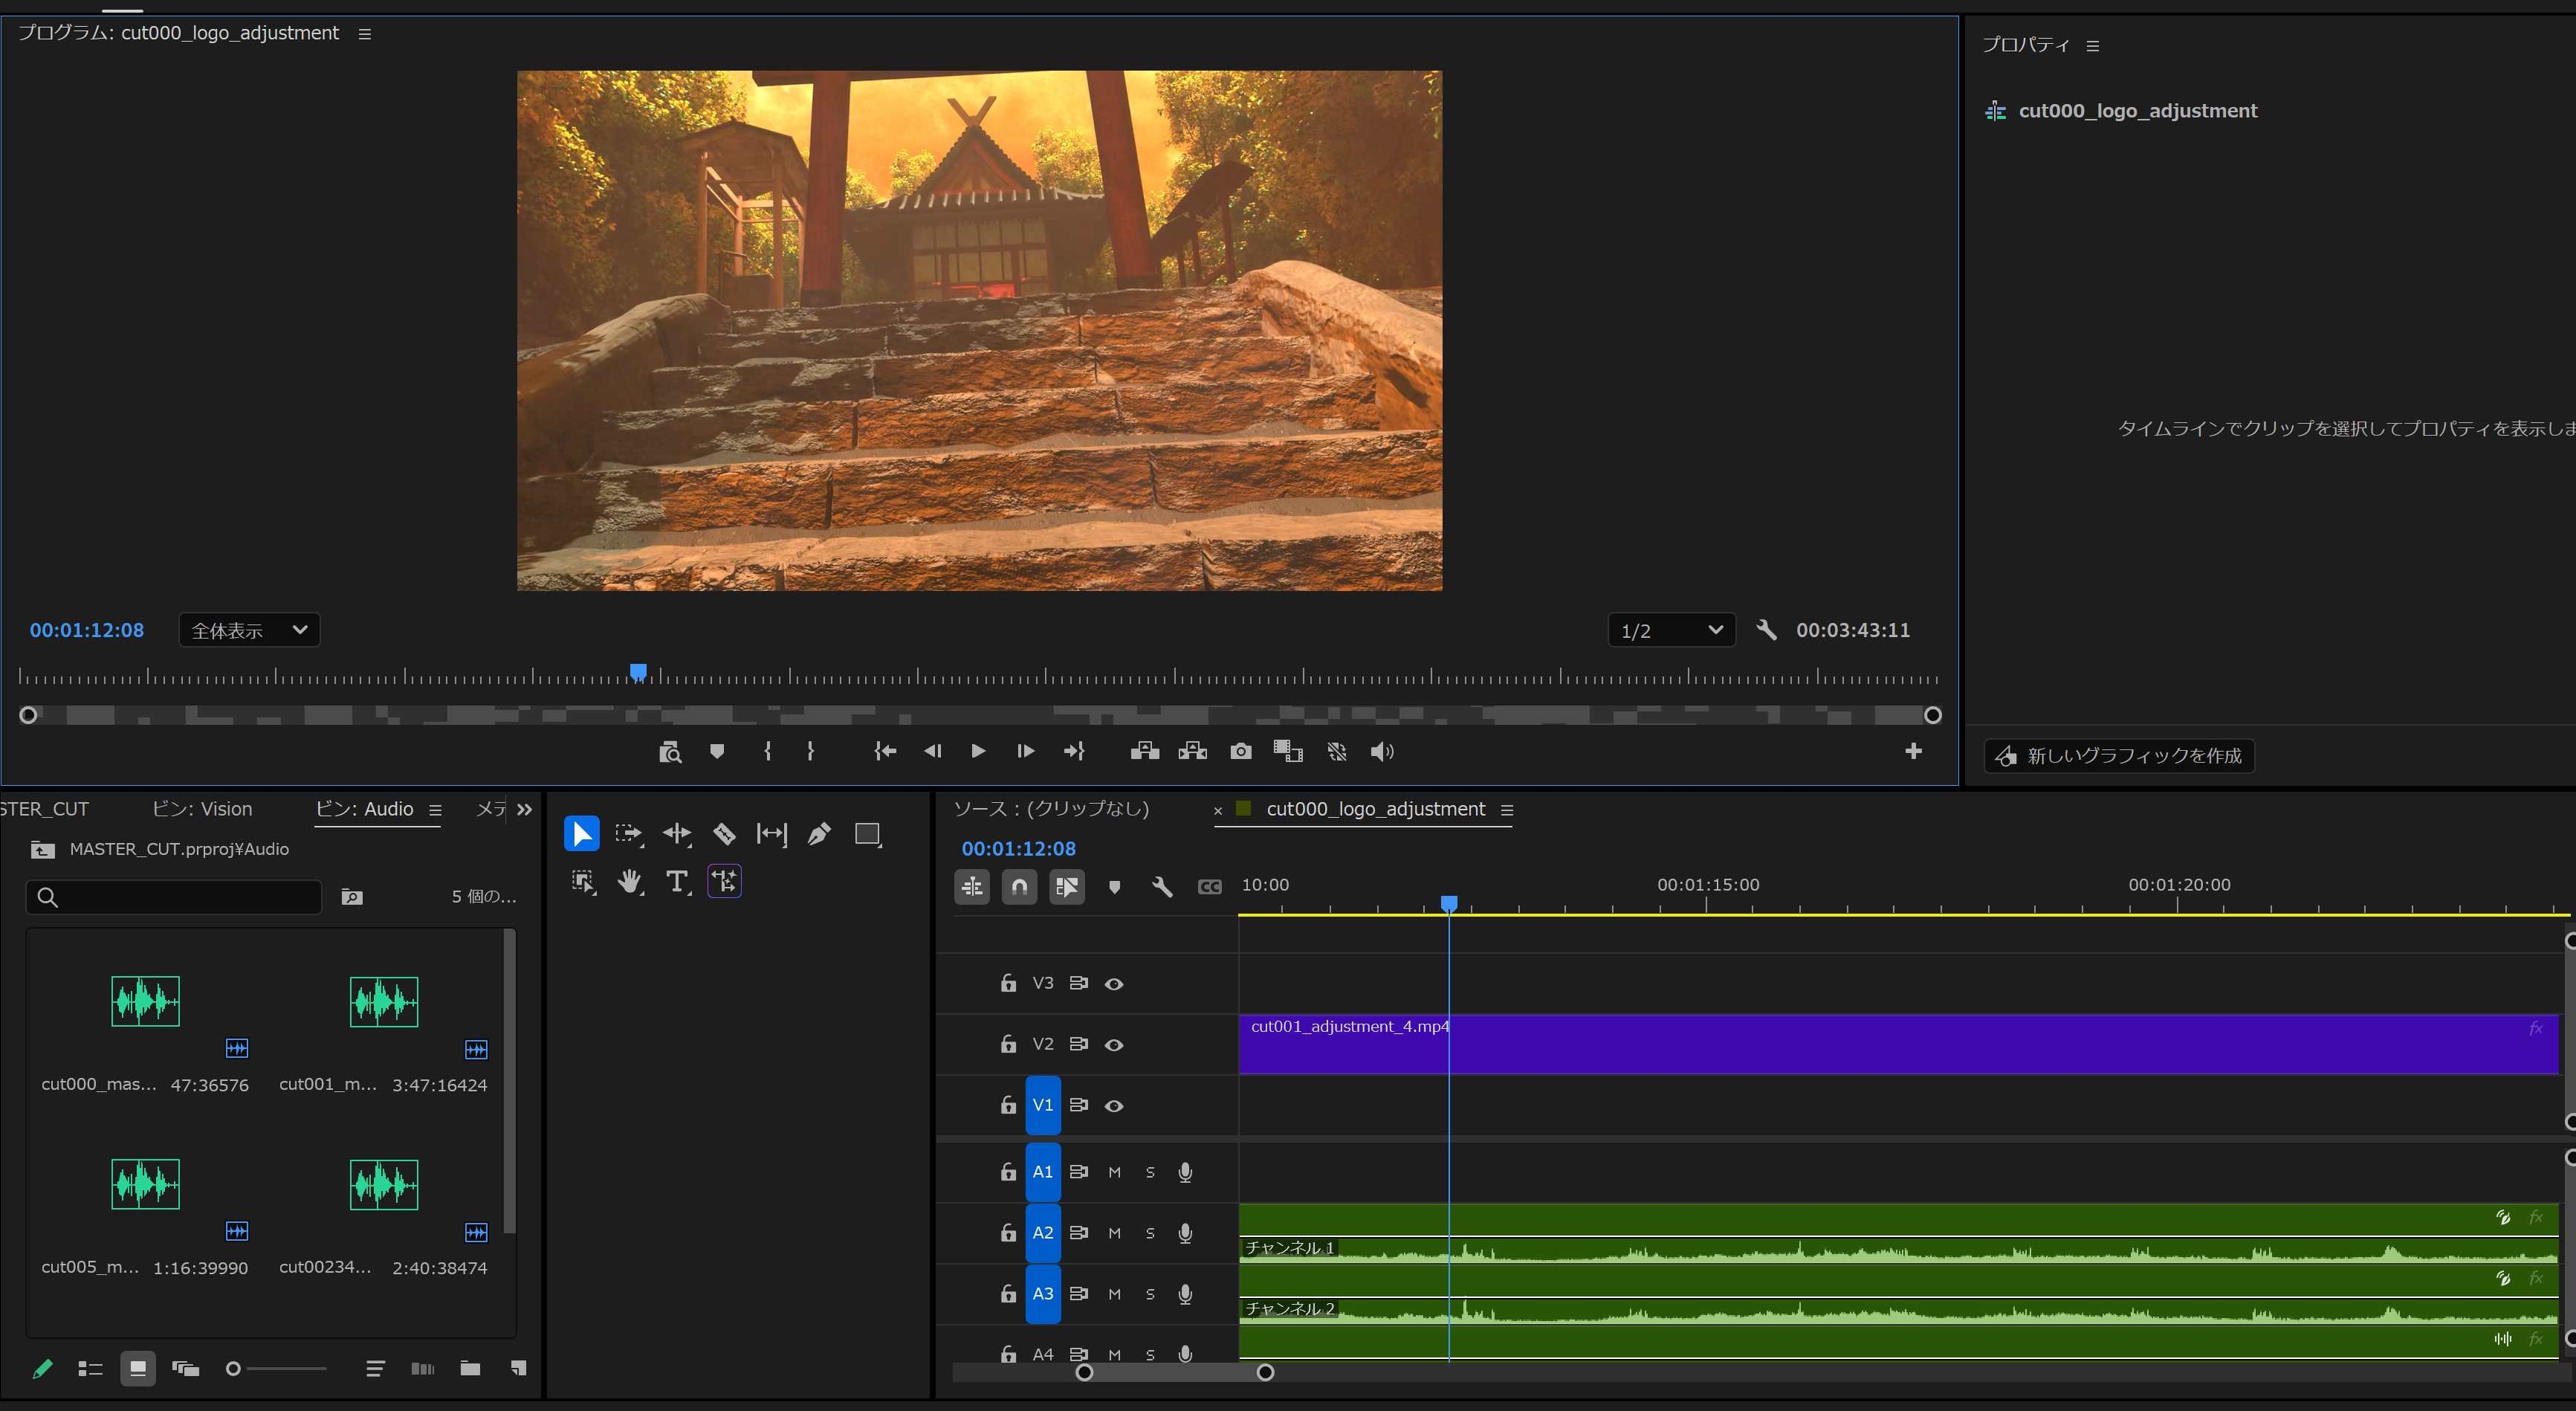Click the Extract button in program monitor
Screen dimensions: 2576x1411
pos(1193,751)
